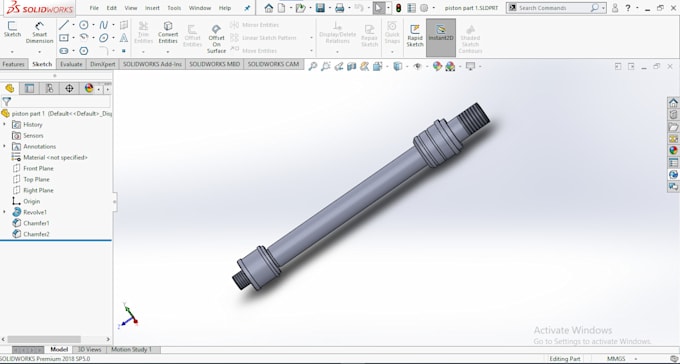Select the Straight Slot tool
This screenshot has width=680, height=364.
coord(64,51)
